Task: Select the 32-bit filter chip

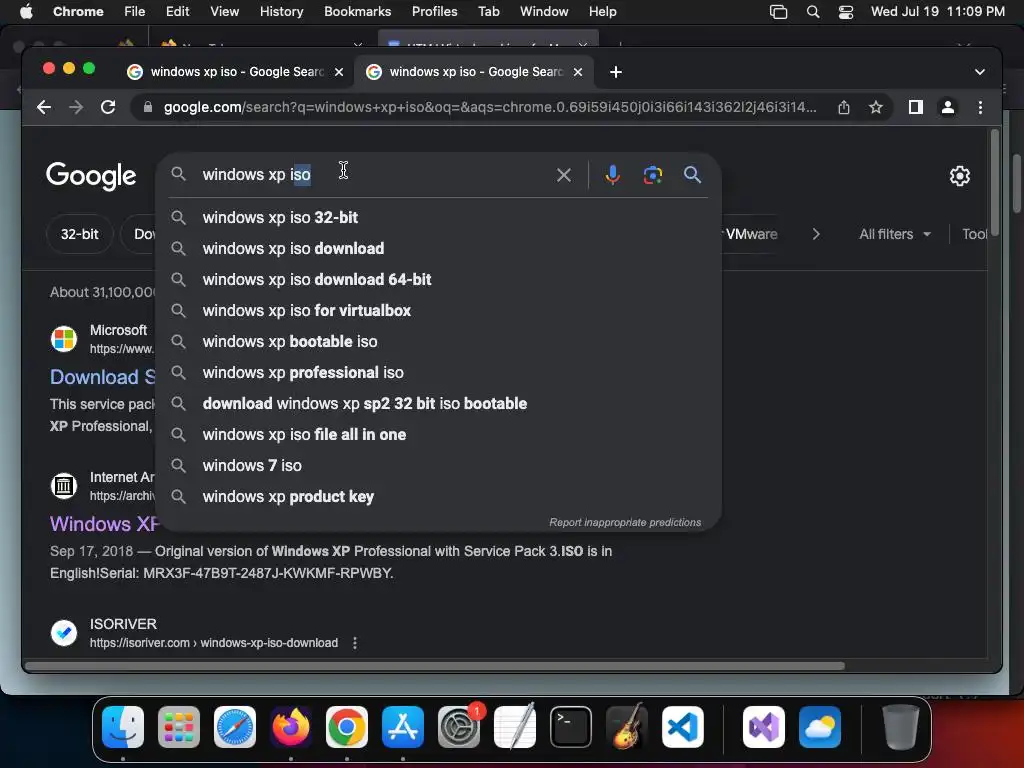Action: pyautogui.click(x=80, y=234)
